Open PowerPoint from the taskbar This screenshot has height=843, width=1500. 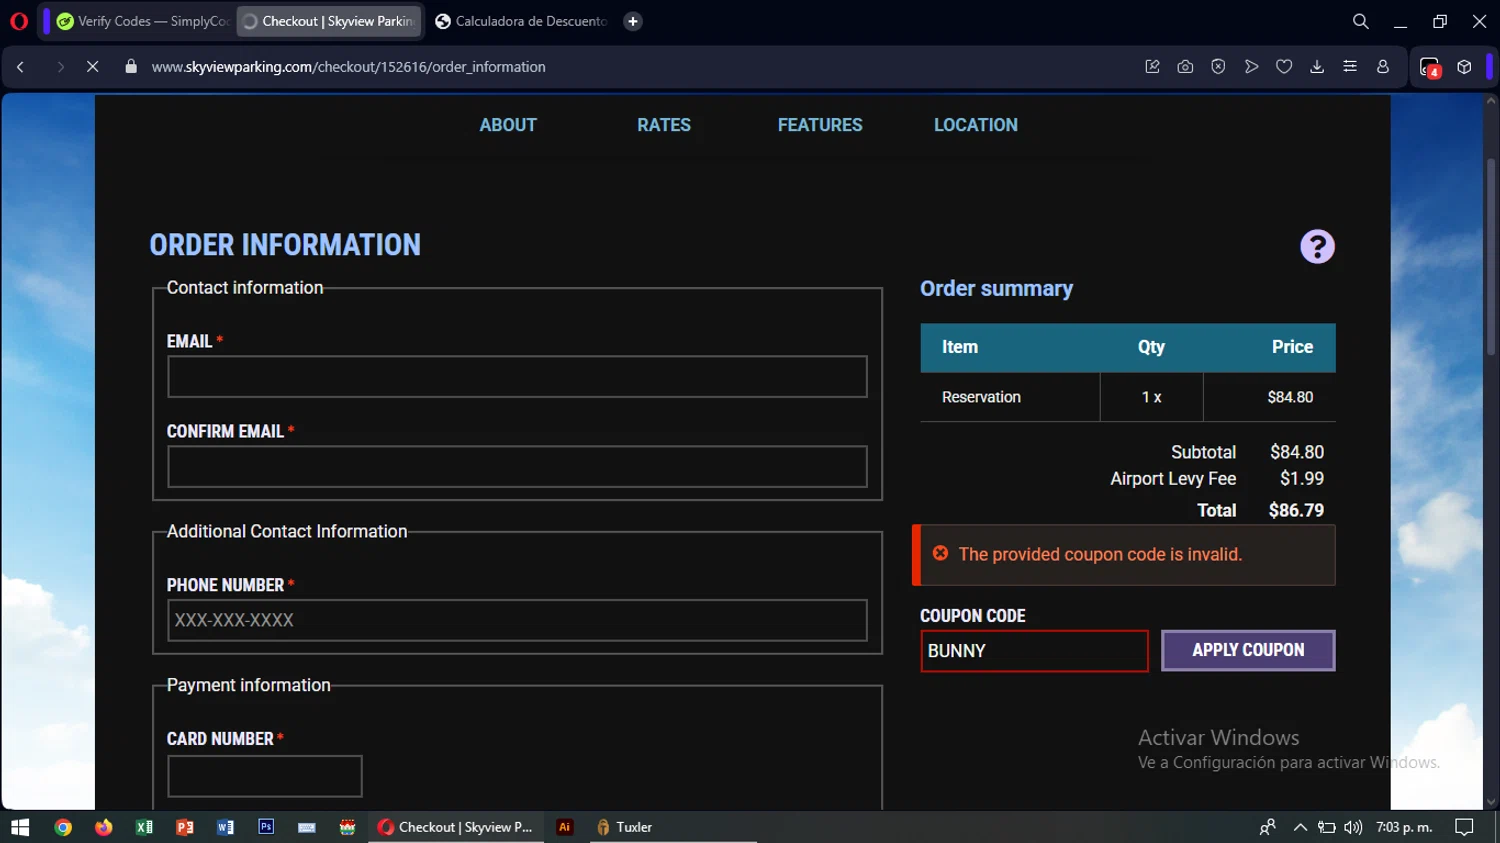click(x=185, y=827)
